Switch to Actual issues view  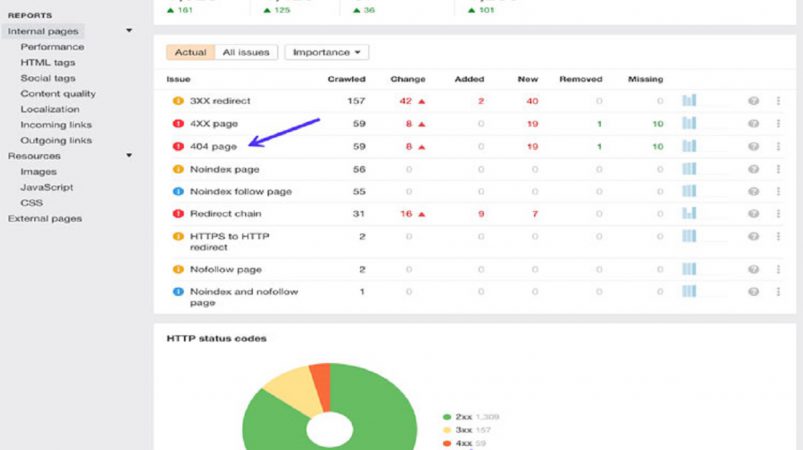(191, 52)
